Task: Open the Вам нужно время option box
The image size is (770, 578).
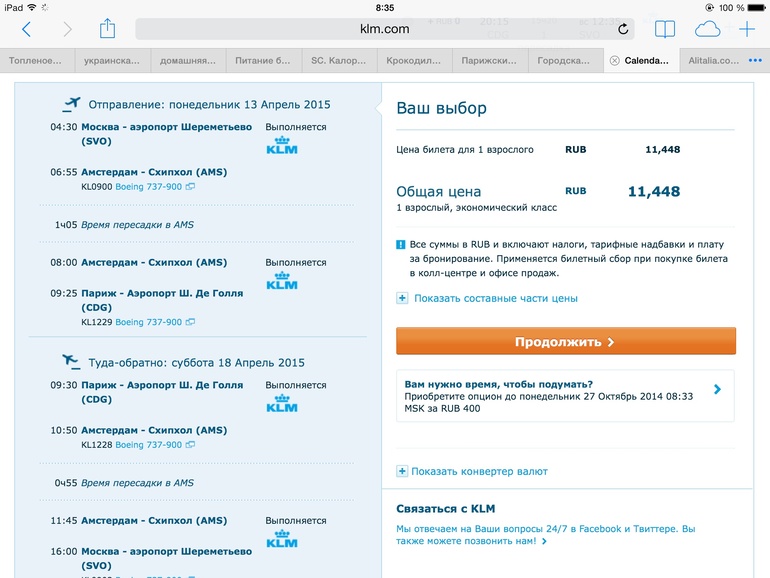Action: tap(565, 396)
